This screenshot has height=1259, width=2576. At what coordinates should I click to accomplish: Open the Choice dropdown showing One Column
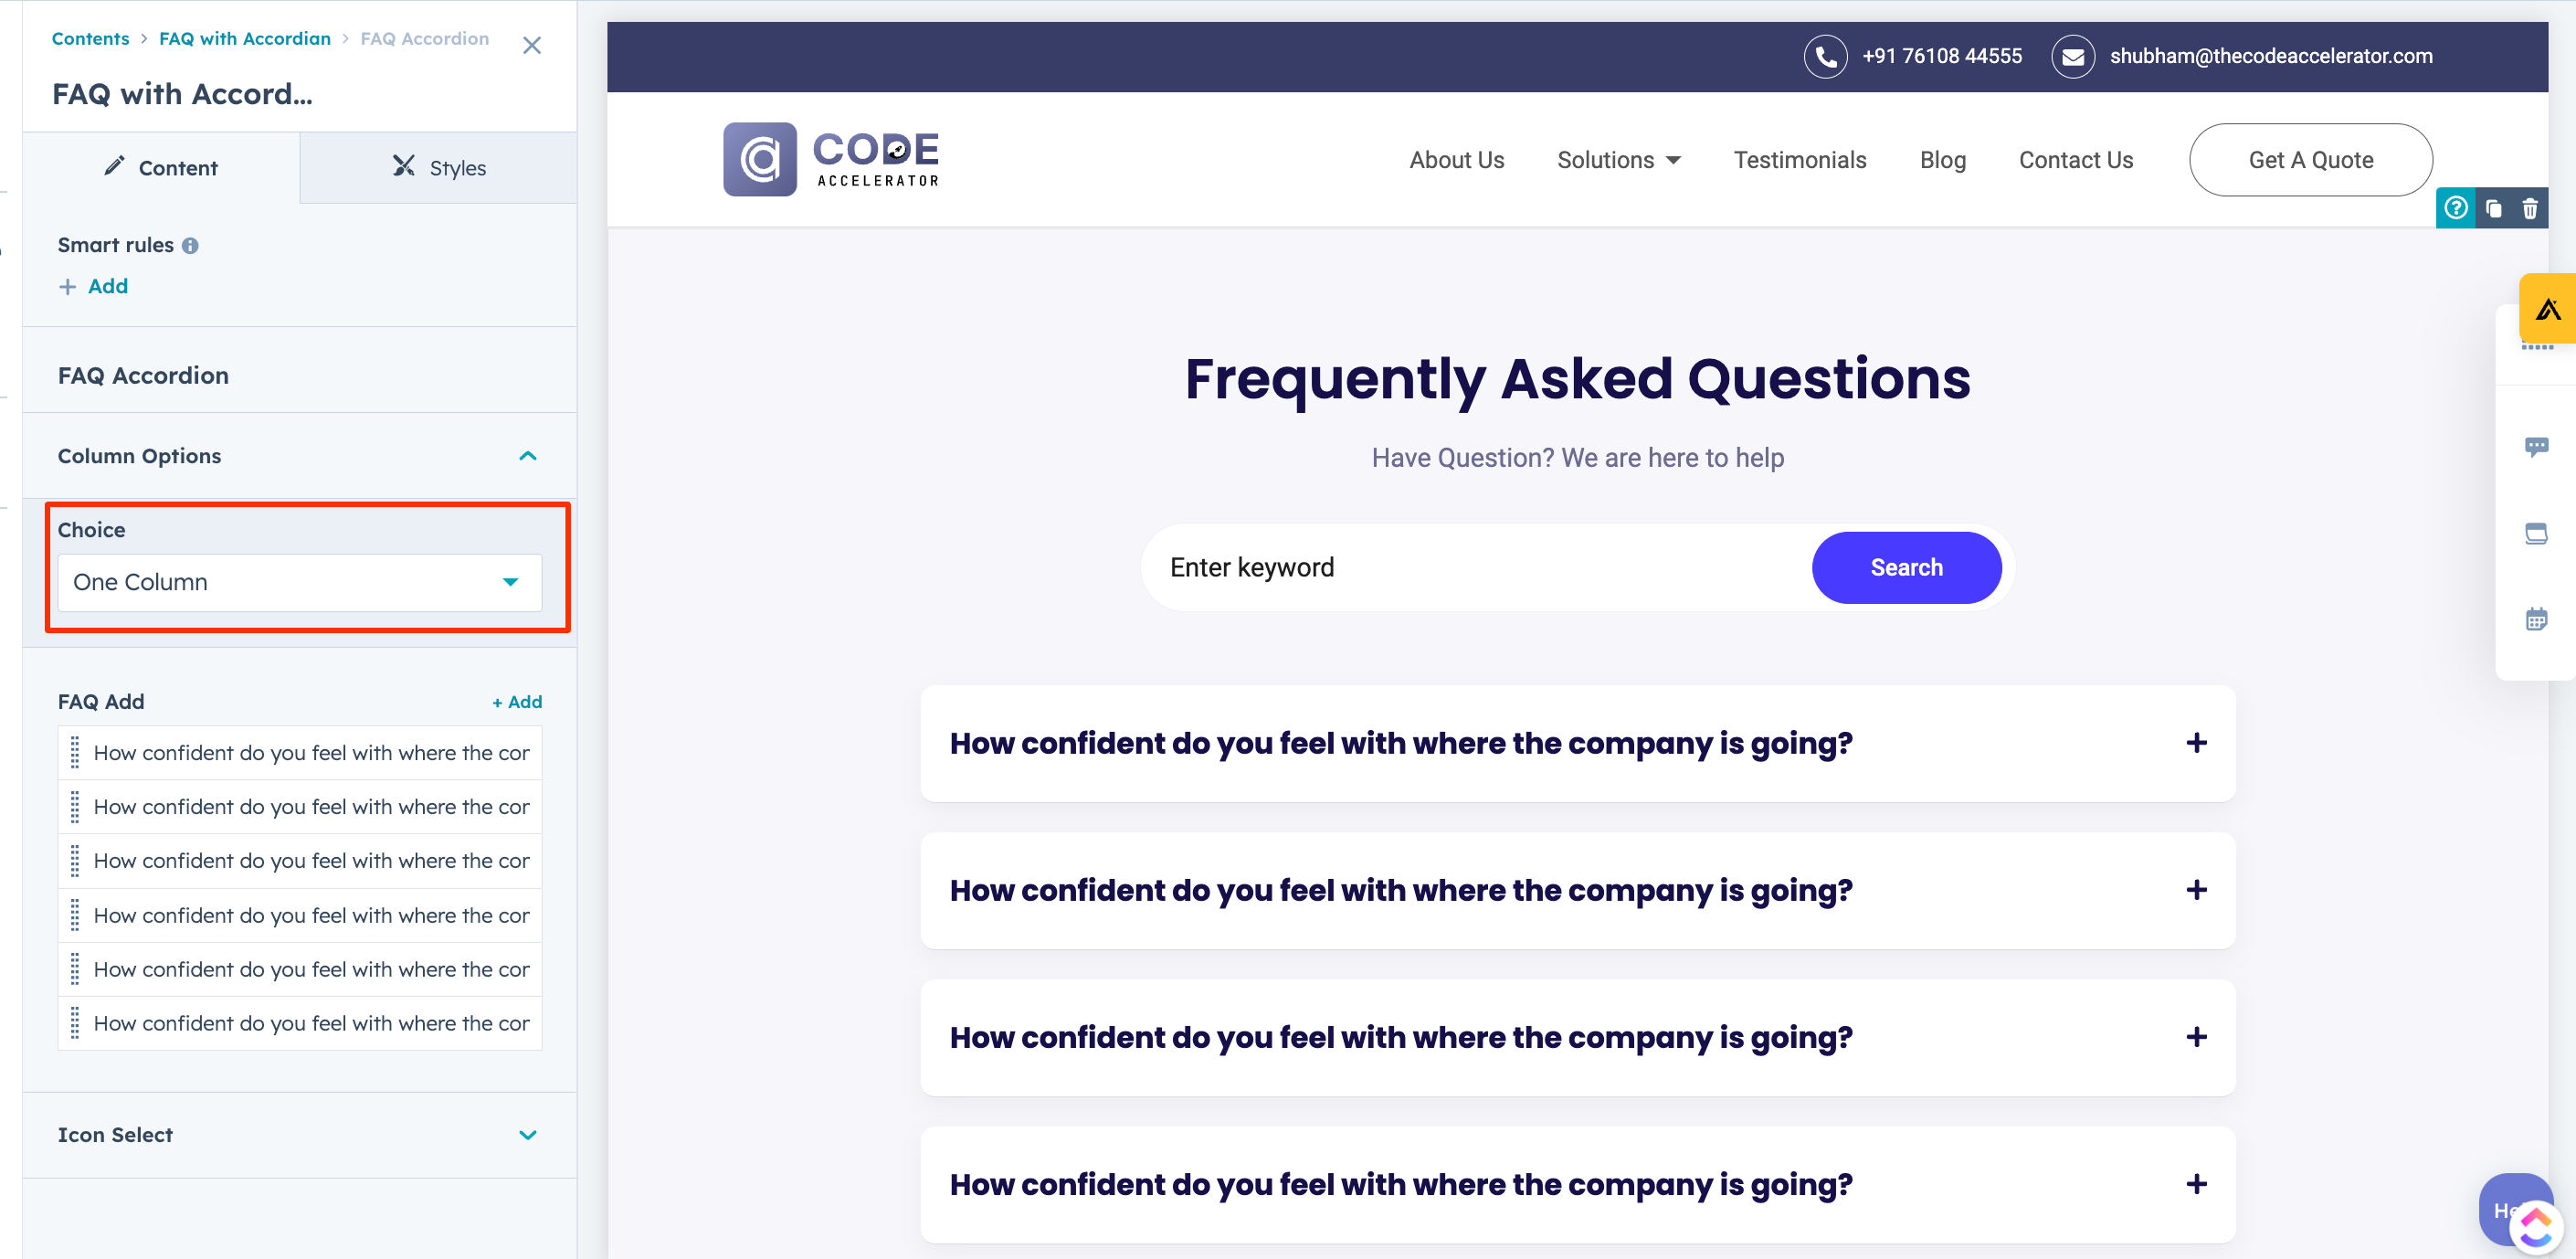click(299, 582)
